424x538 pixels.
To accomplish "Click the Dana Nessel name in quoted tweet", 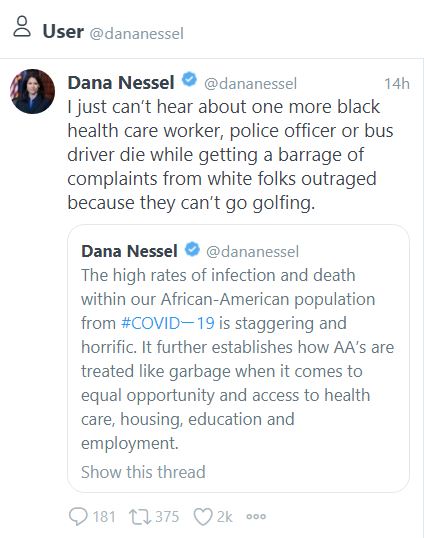I will coord(129,251).
